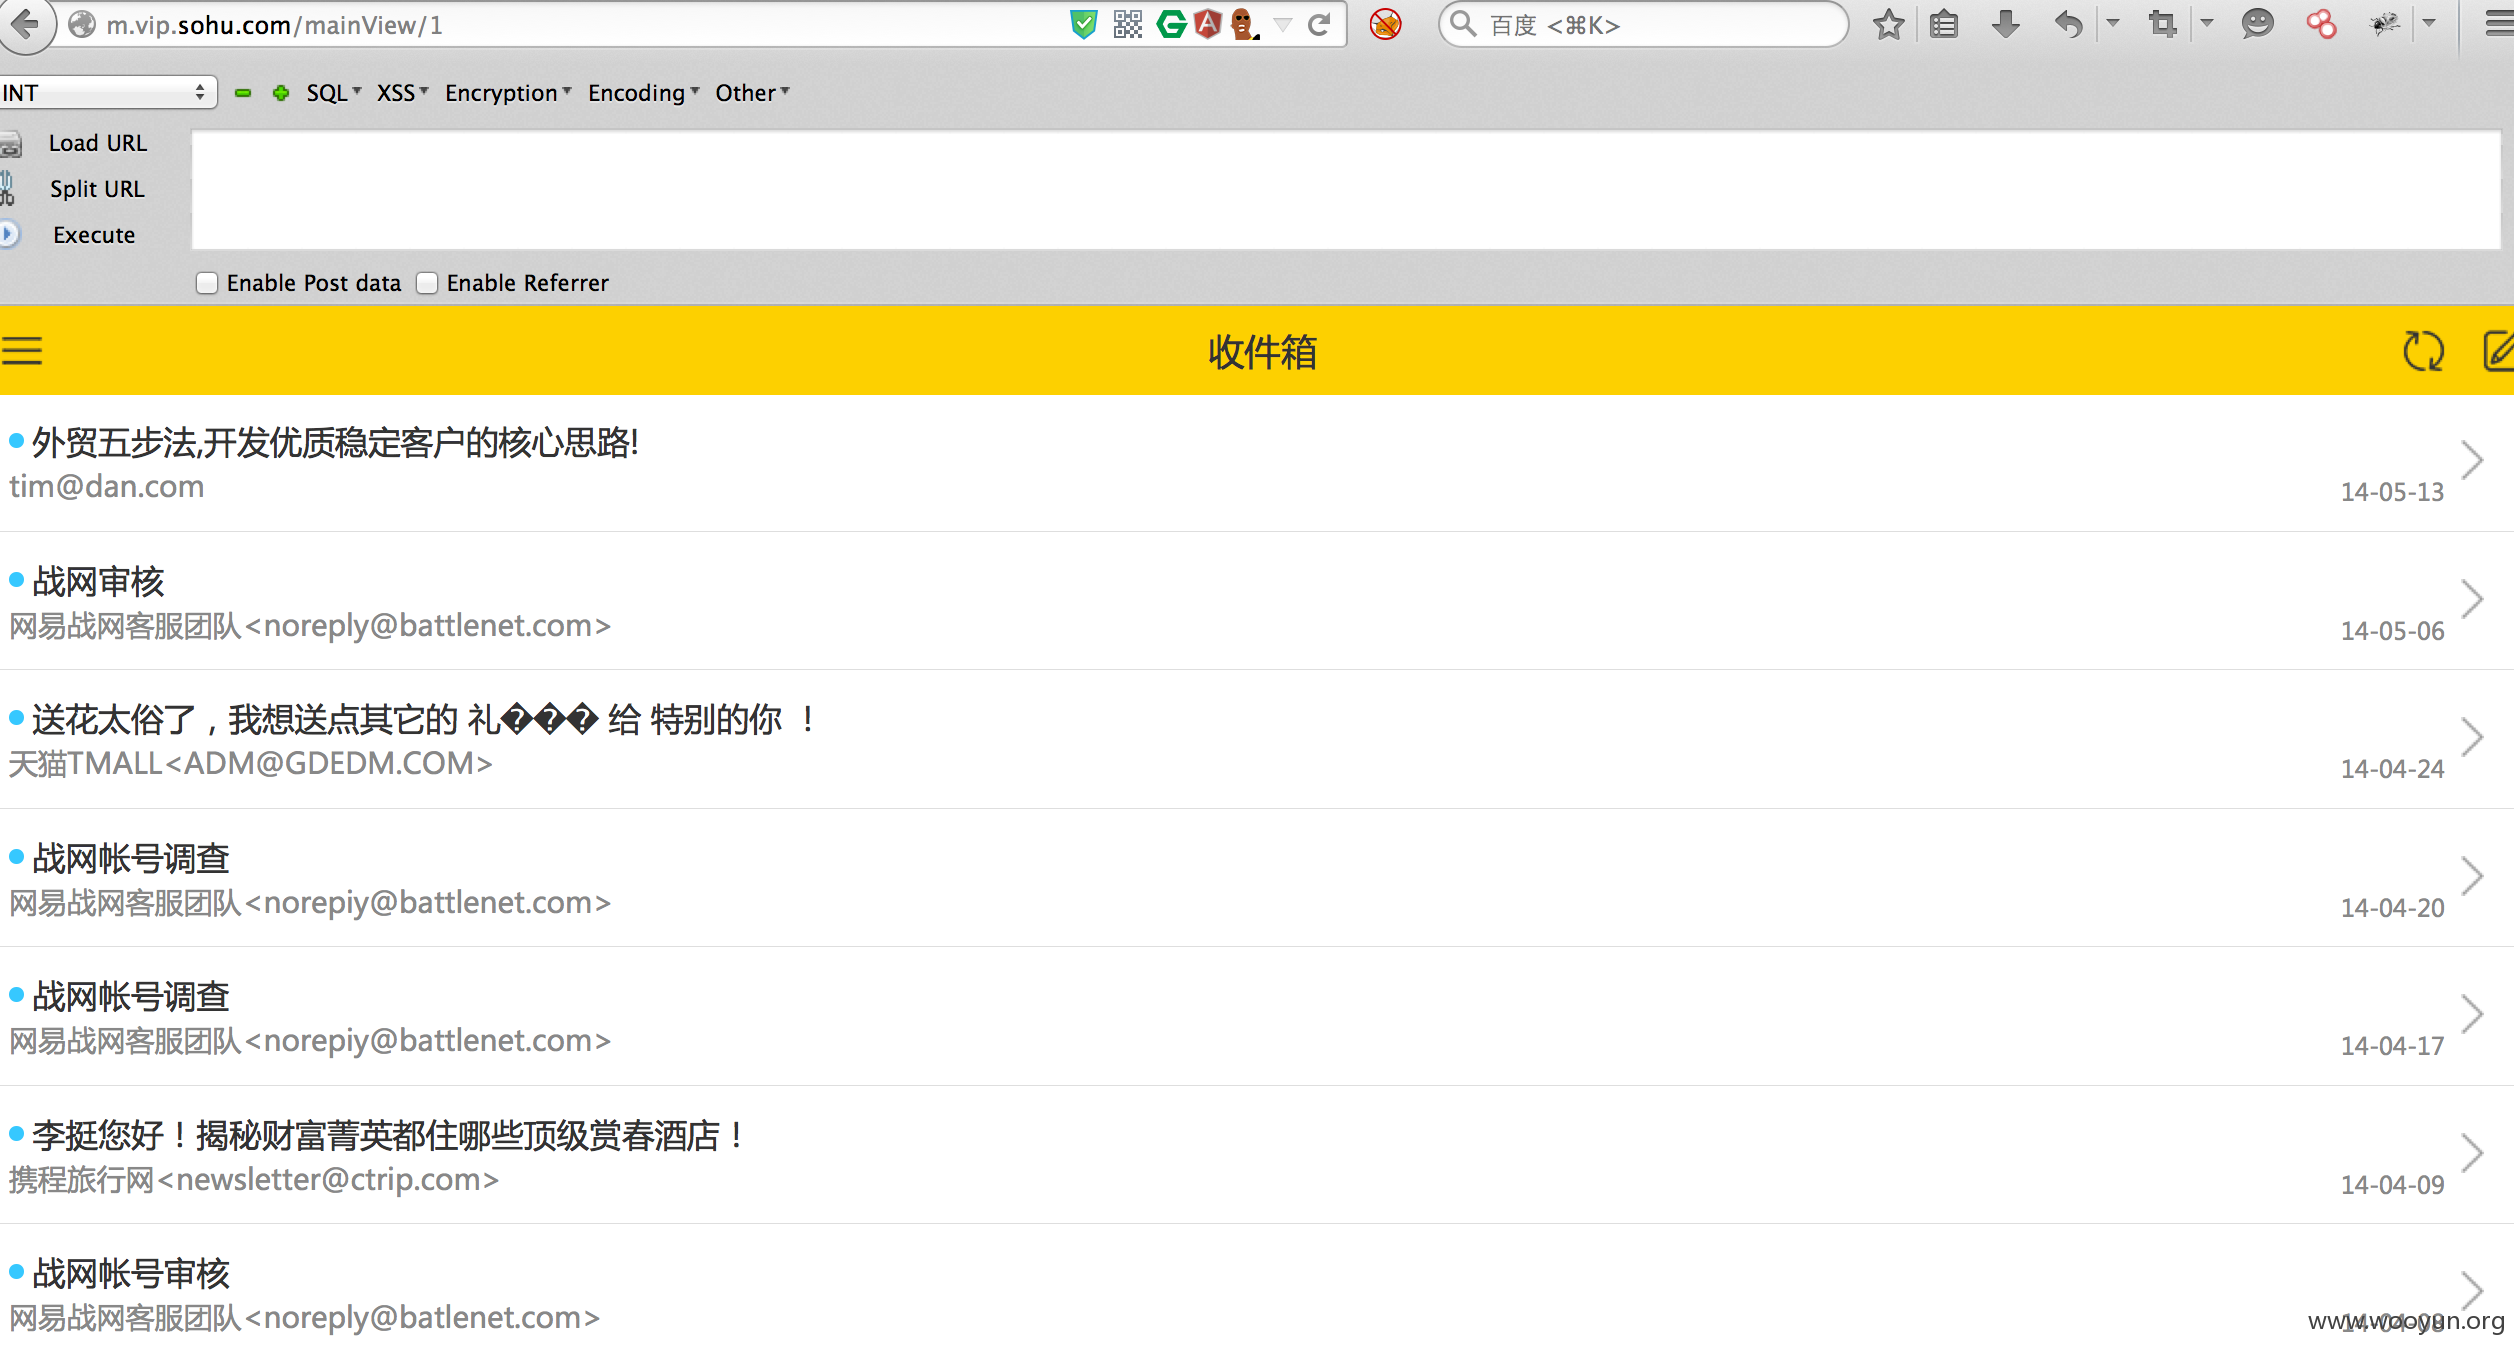Image resolution: width=2514 pixels, height=1350 pixels.
Task: Open the 战网审核 email dated 14-05-06
Action: coord(1257,601)
